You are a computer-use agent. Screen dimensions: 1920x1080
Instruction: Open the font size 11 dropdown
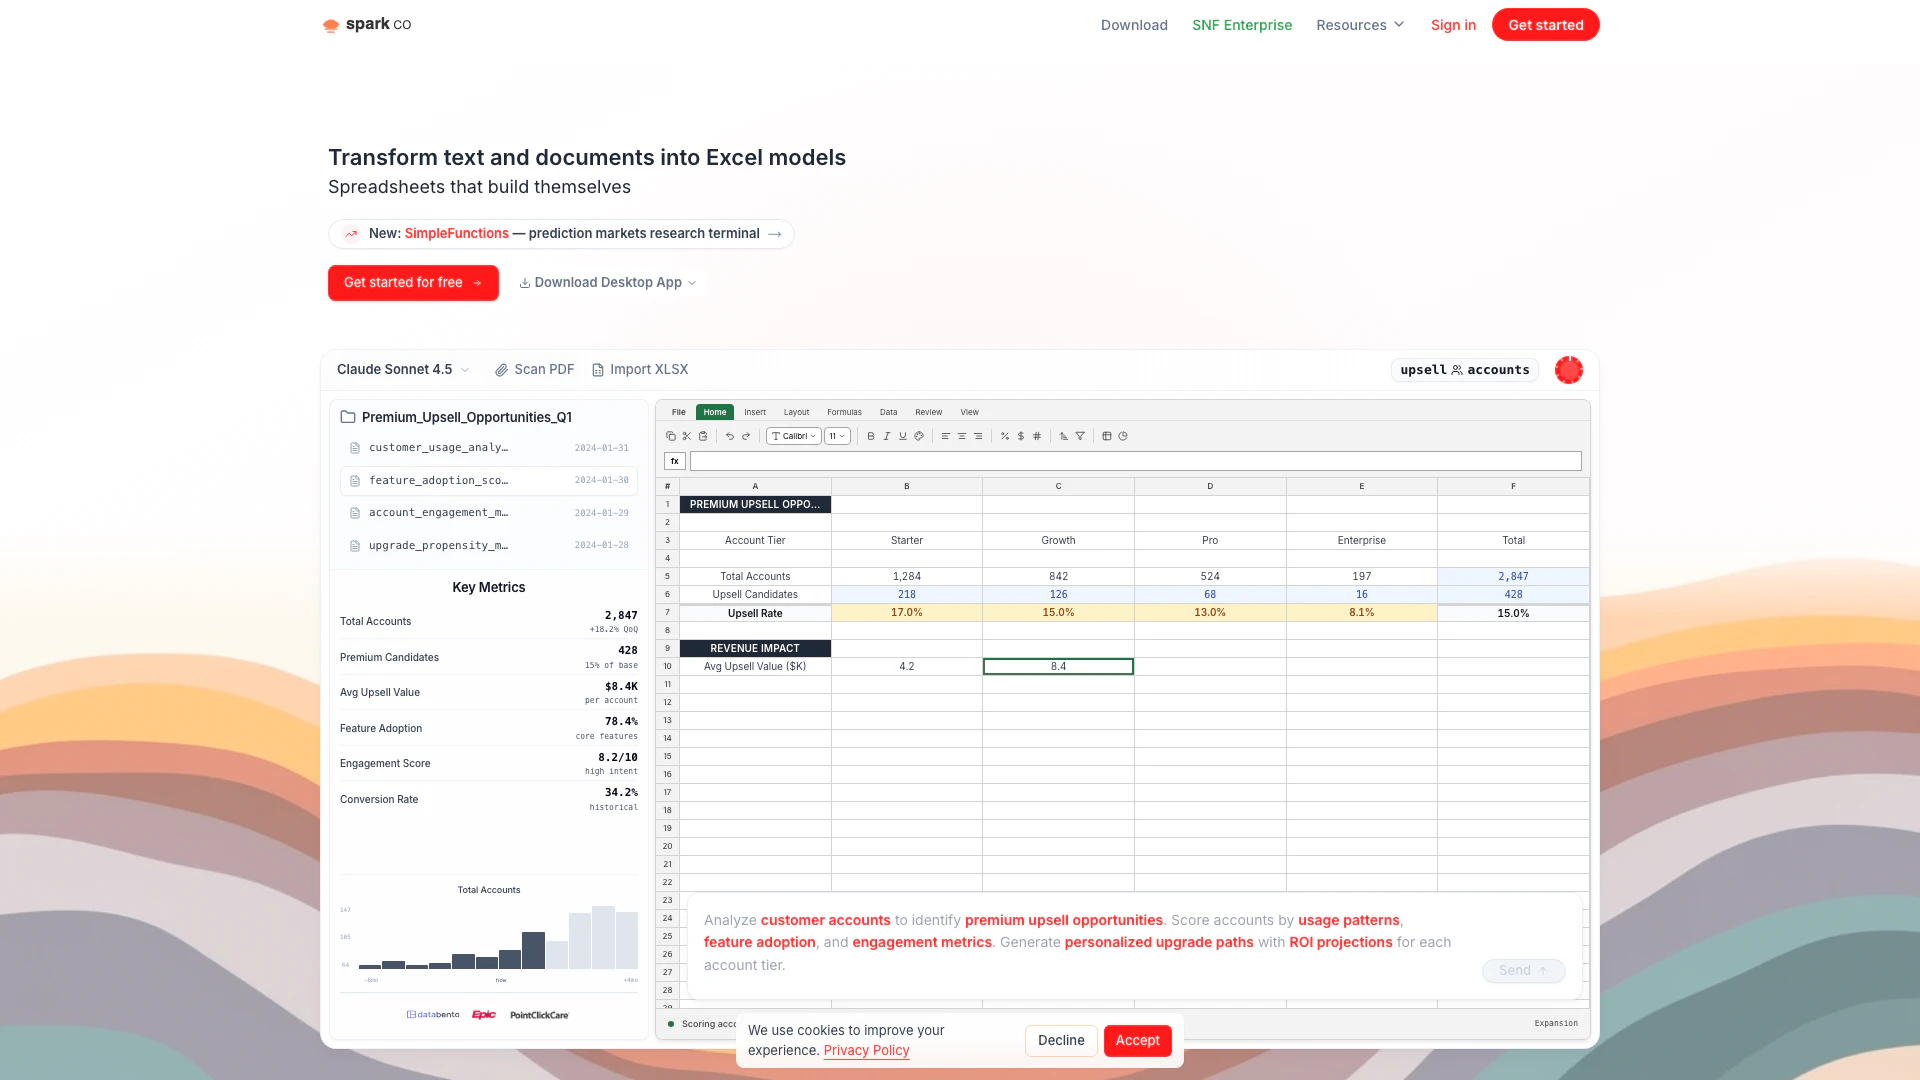pyautogui.click(x=837, y=436)
